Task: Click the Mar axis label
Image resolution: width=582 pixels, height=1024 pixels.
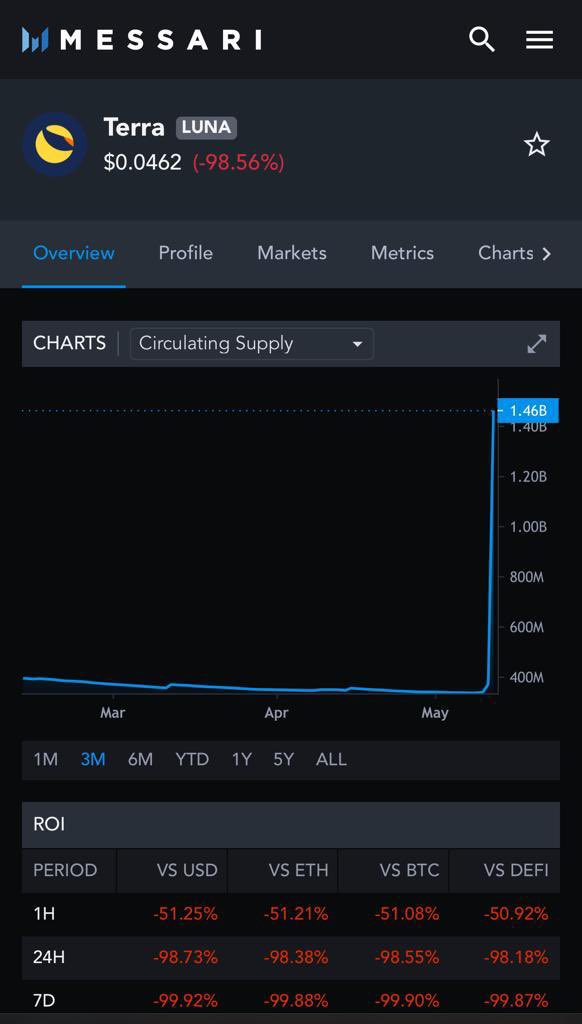Action: coord(112,712)
